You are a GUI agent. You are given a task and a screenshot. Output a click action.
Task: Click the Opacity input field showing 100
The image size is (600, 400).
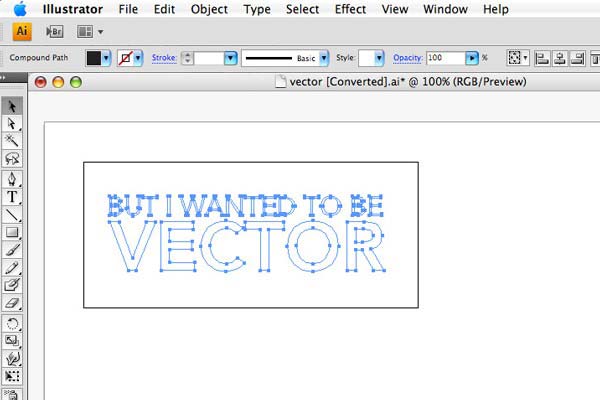[446, 58]
